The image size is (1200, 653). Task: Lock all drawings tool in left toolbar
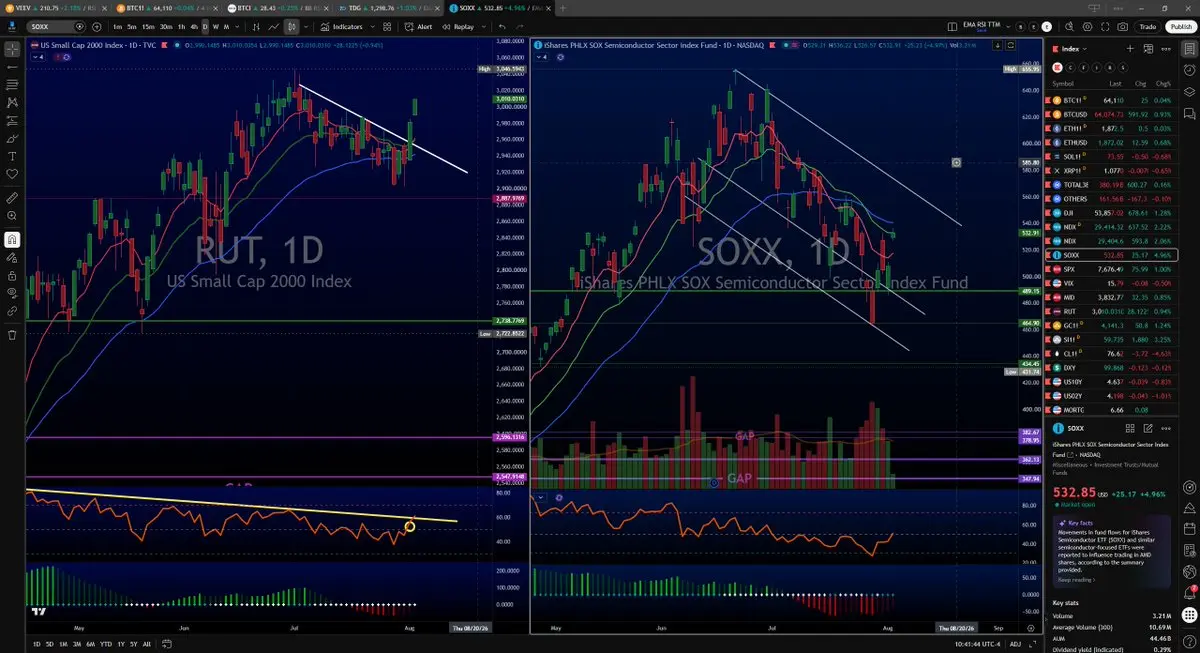click(12, 275)
